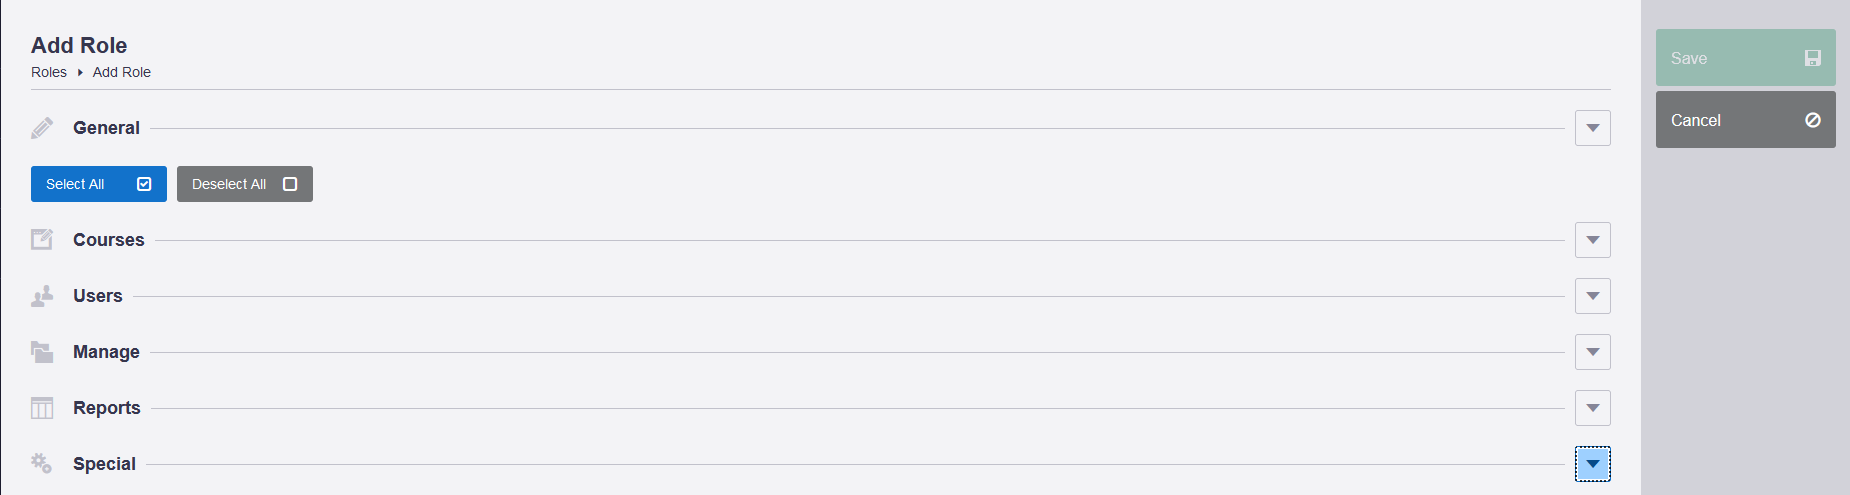Image resolution: width=1850 pixels, height=495 pixels.
Task: Click the empty box inside Deselect All
Action: tap(290, 184)
